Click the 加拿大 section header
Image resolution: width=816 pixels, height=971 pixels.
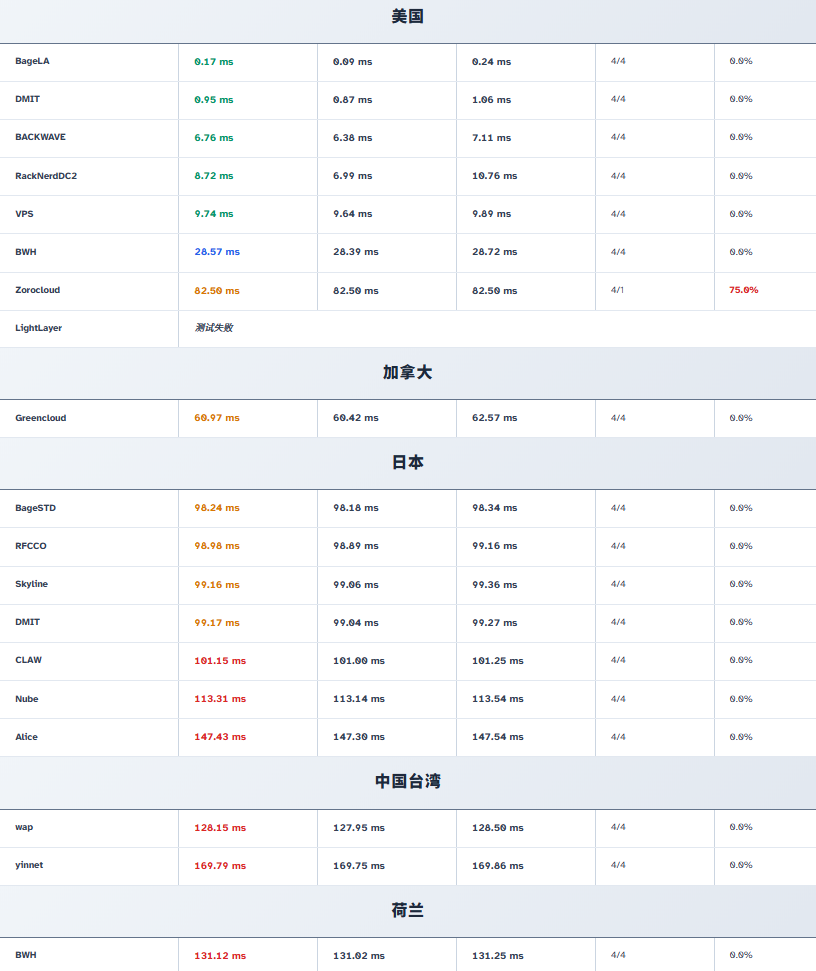pos(408,373)
